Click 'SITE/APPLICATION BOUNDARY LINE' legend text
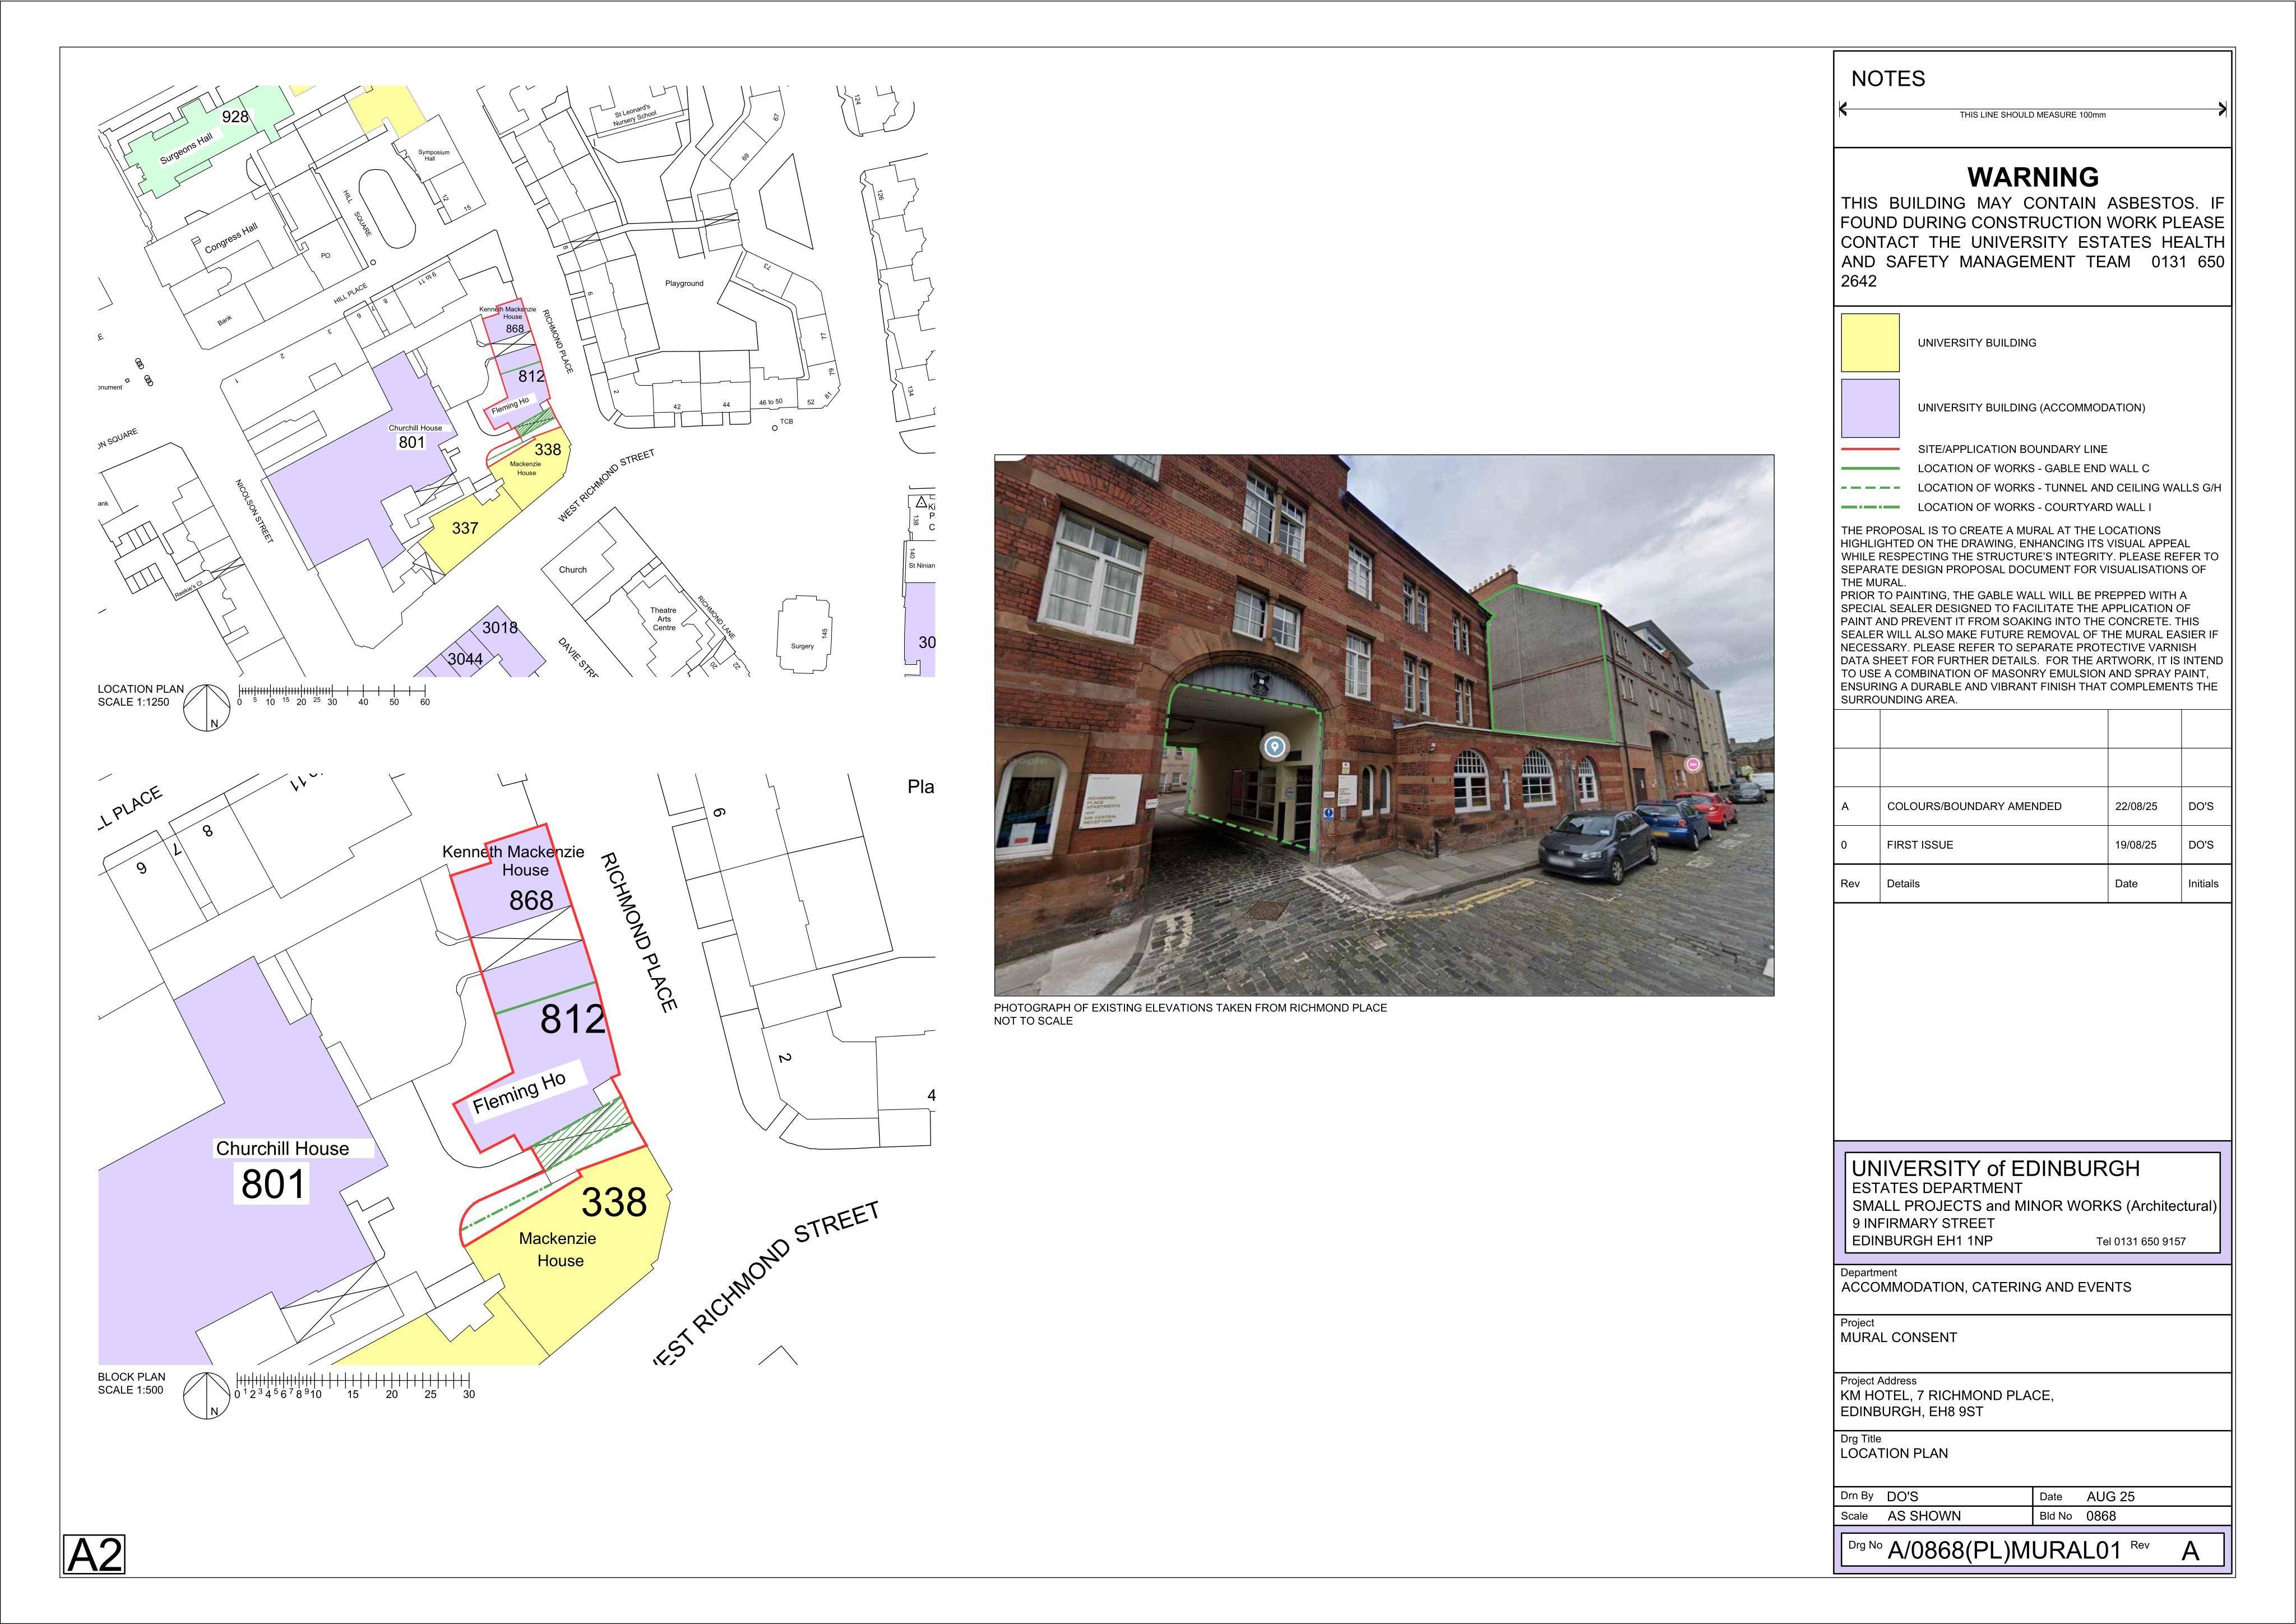 coord(2012,450)
